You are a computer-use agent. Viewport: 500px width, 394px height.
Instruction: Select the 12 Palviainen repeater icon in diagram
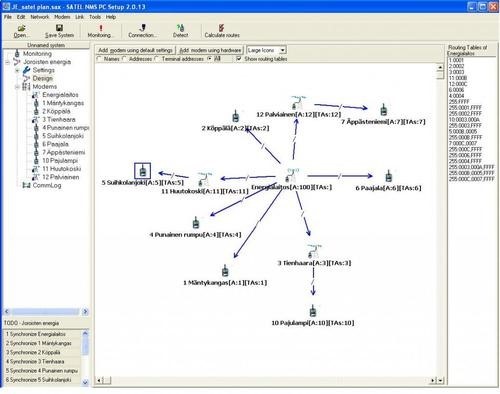298,103
